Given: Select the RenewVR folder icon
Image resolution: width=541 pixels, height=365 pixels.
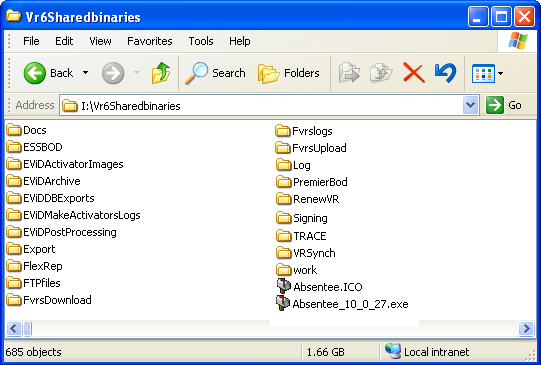Looking at the screenshot, I should (x=284, y=199).
